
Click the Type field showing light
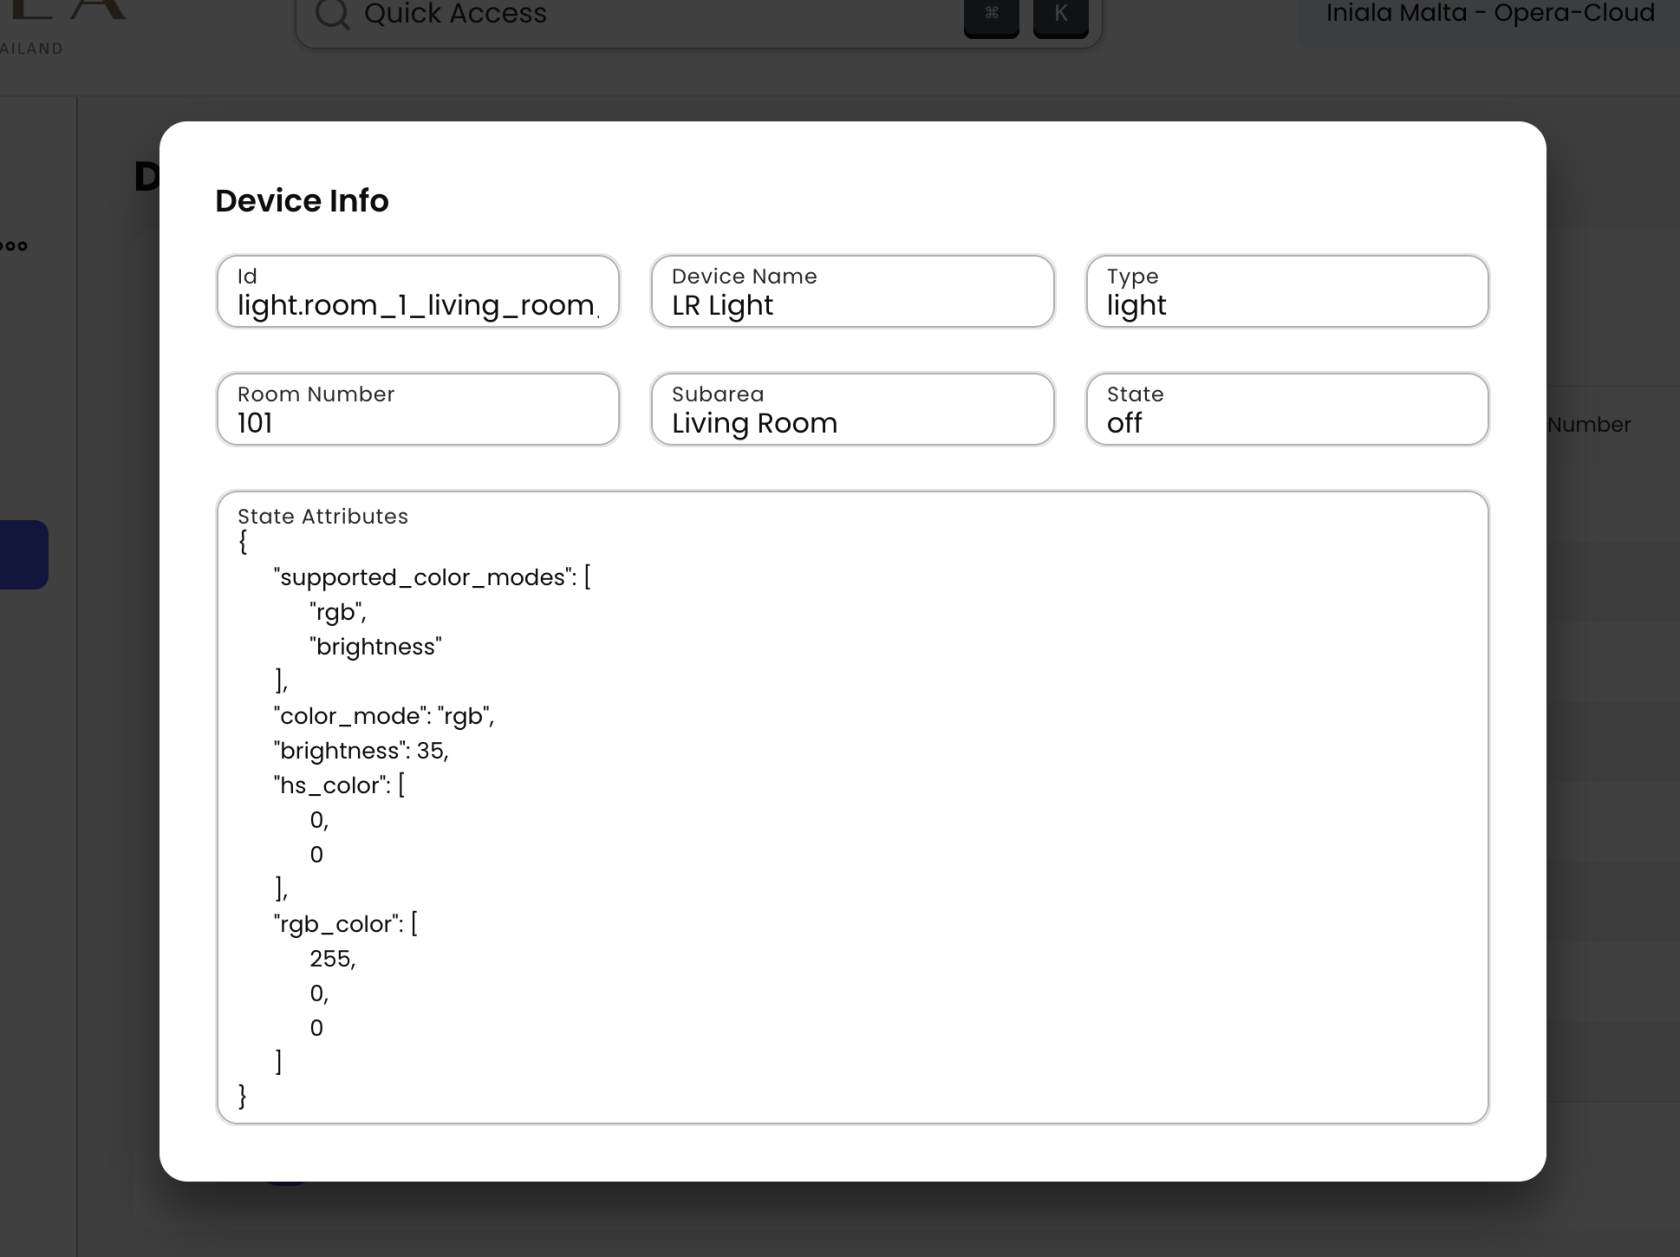pyautogui.click(x=1287, y=292)
